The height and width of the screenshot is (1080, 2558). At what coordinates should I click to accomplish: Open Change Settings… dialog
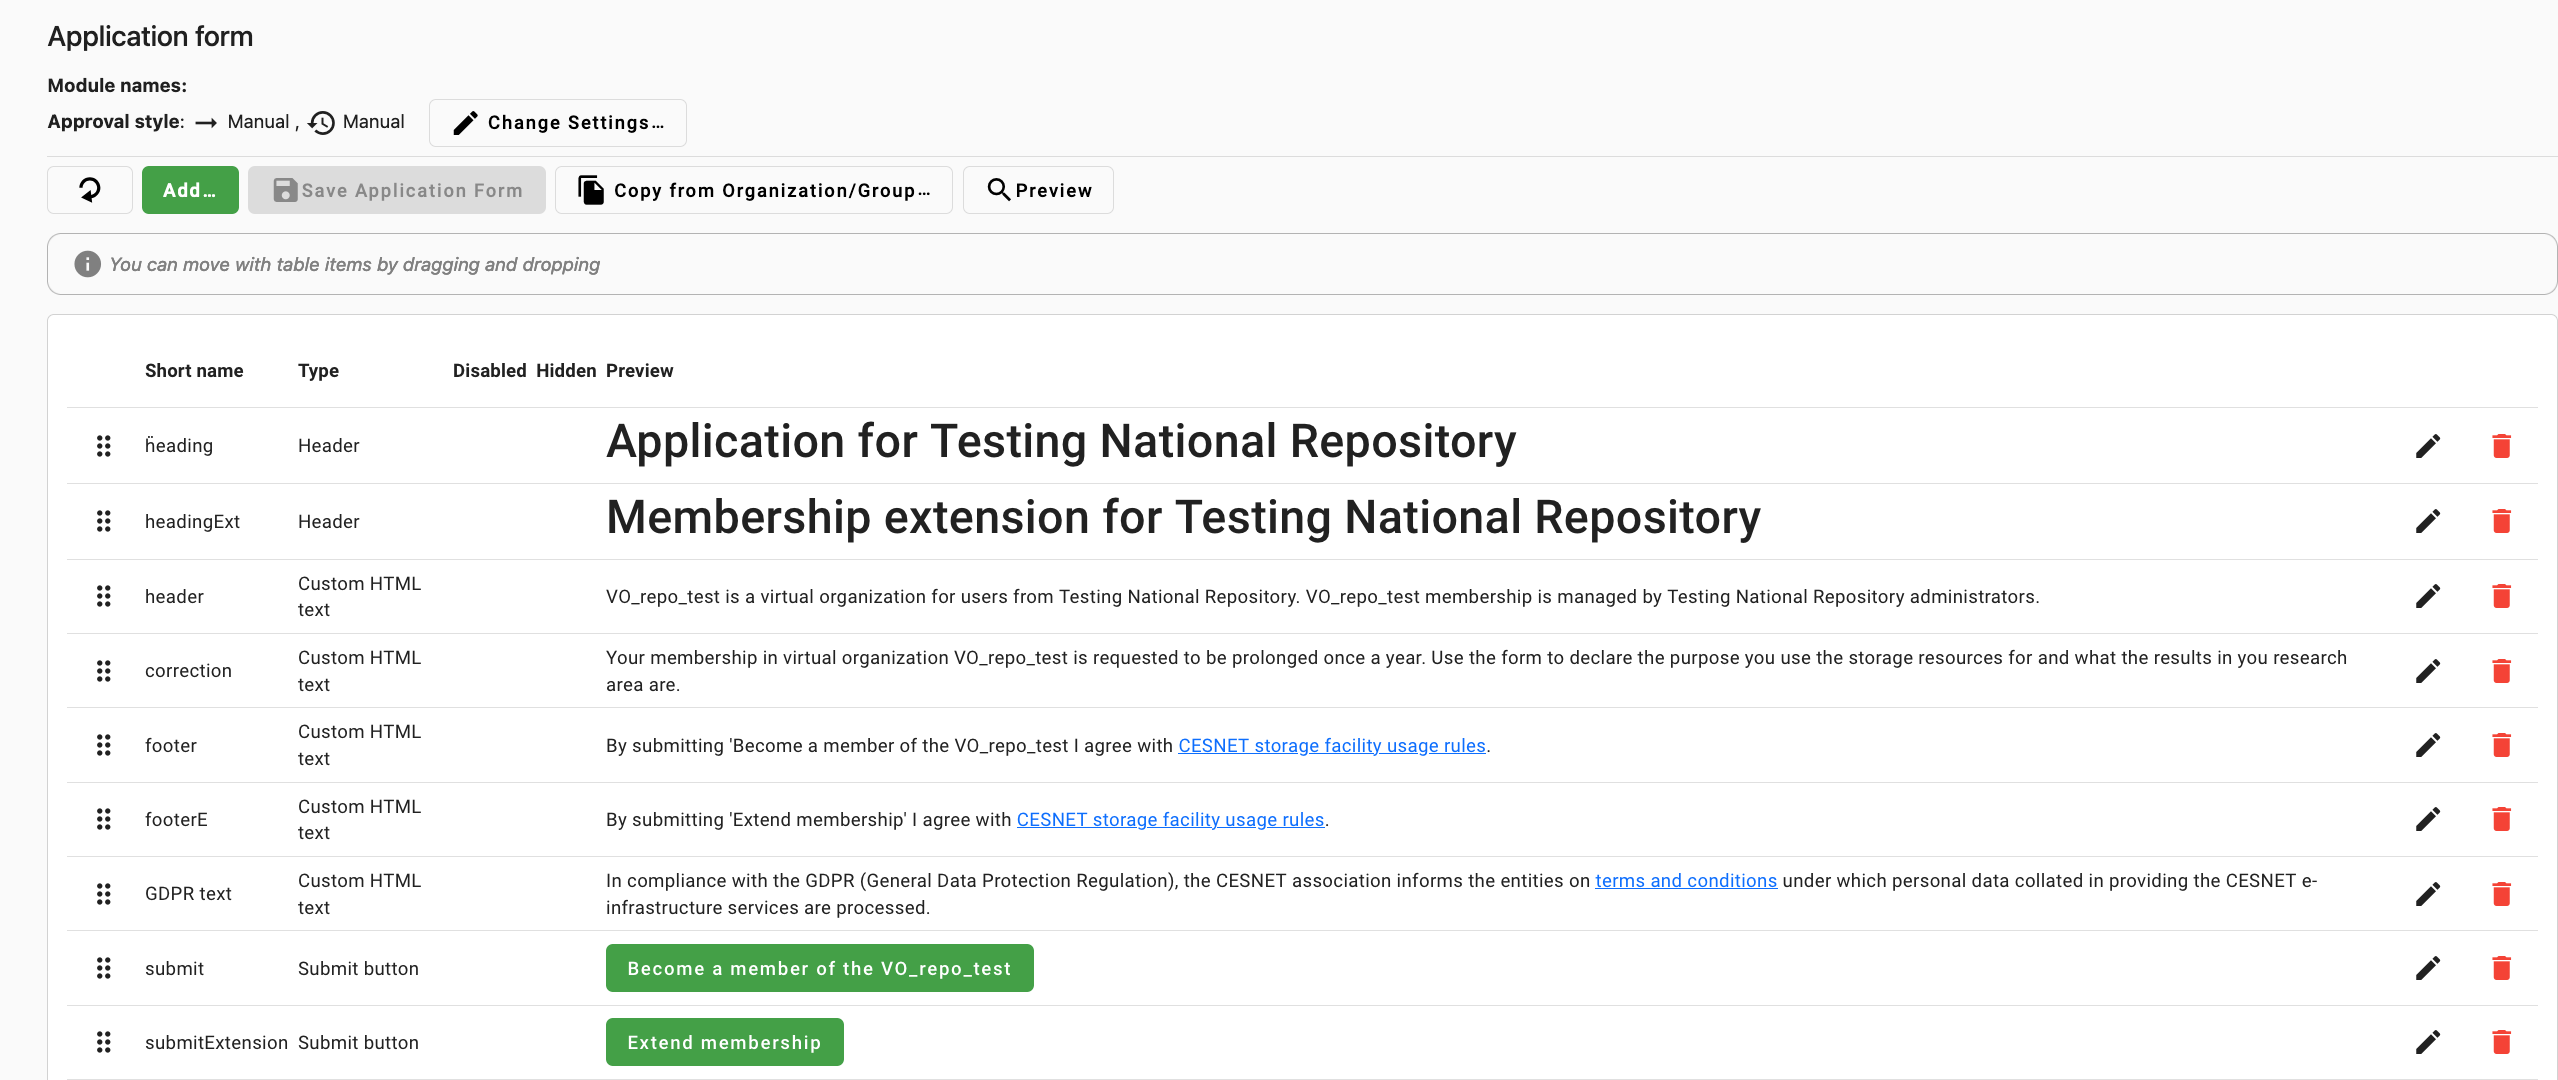tap(557, 123)
